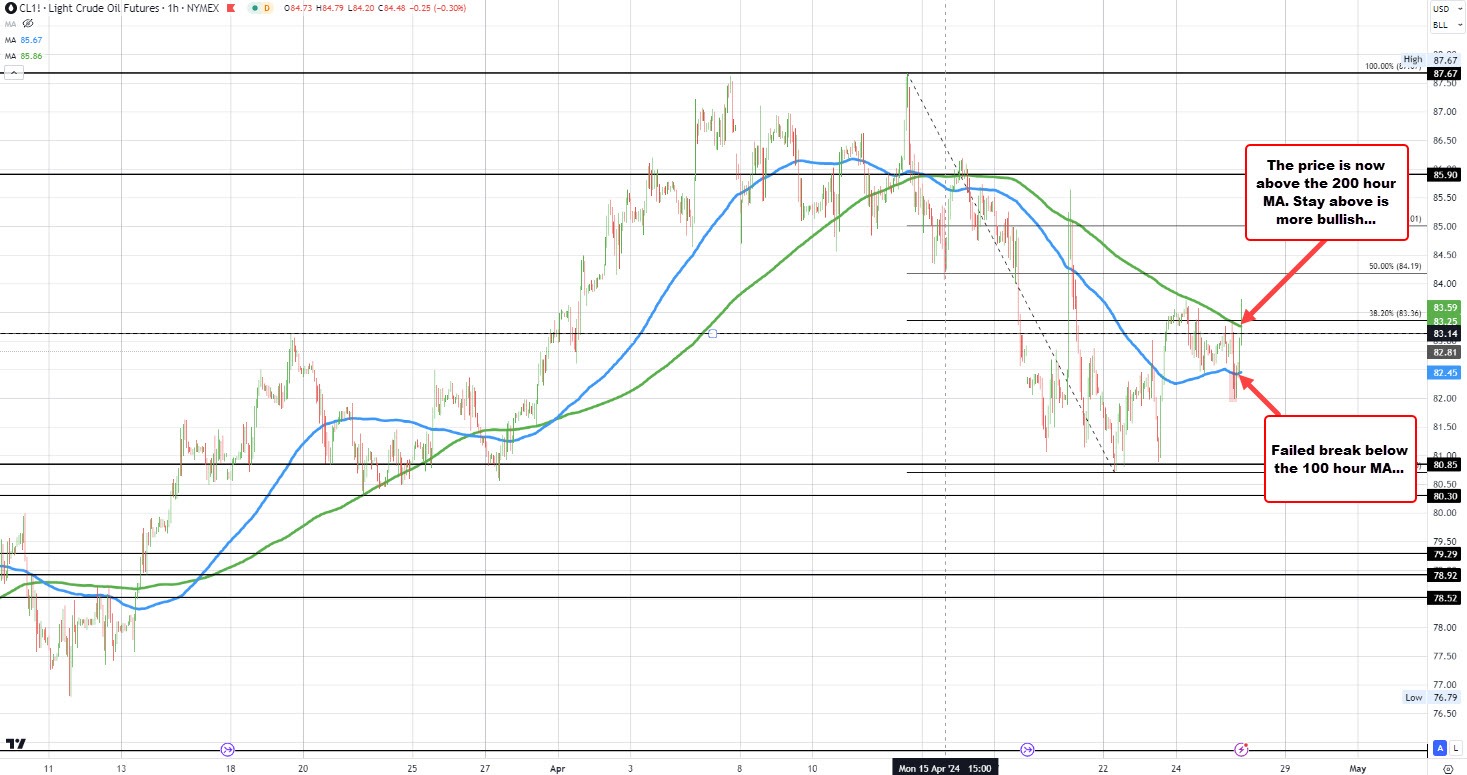Click the 80.85 horizontal line price label
The width and height of the screenshot is (1467, 775).
tap(1444, 464)
